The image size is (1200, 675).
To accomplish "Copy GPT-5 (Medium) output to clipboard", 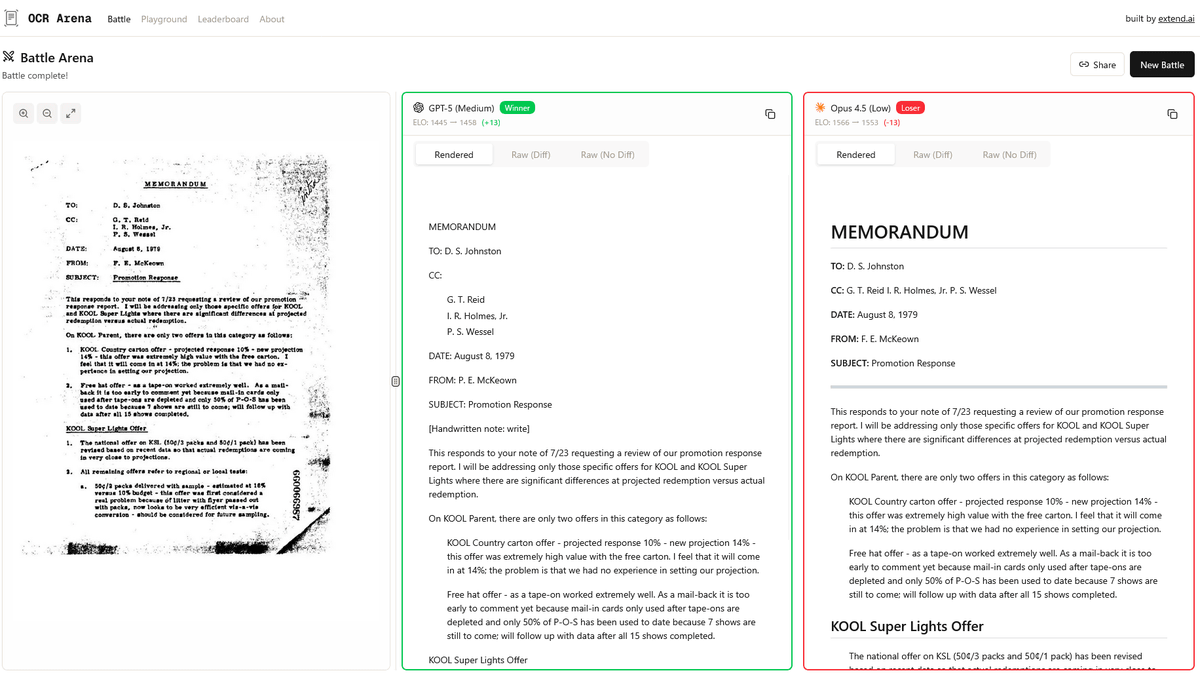I will tap(770, 114).
